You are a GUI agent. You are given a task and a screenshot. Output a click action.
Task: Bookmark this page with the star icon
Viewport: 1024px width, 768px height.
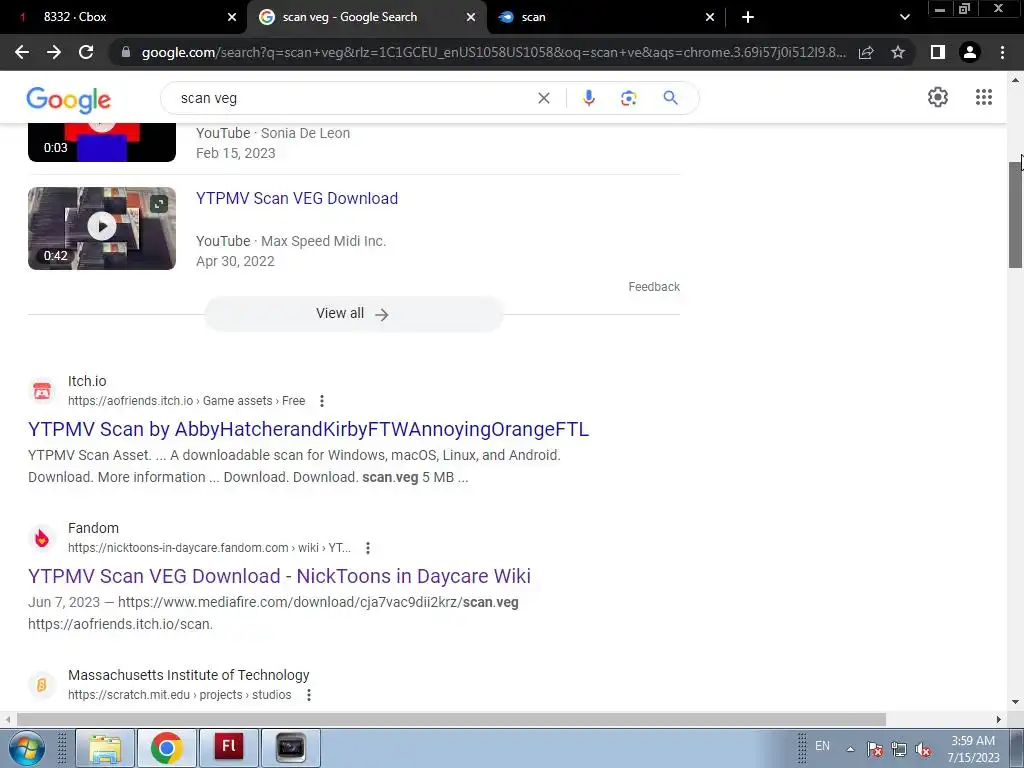click(x=898, y=52)
